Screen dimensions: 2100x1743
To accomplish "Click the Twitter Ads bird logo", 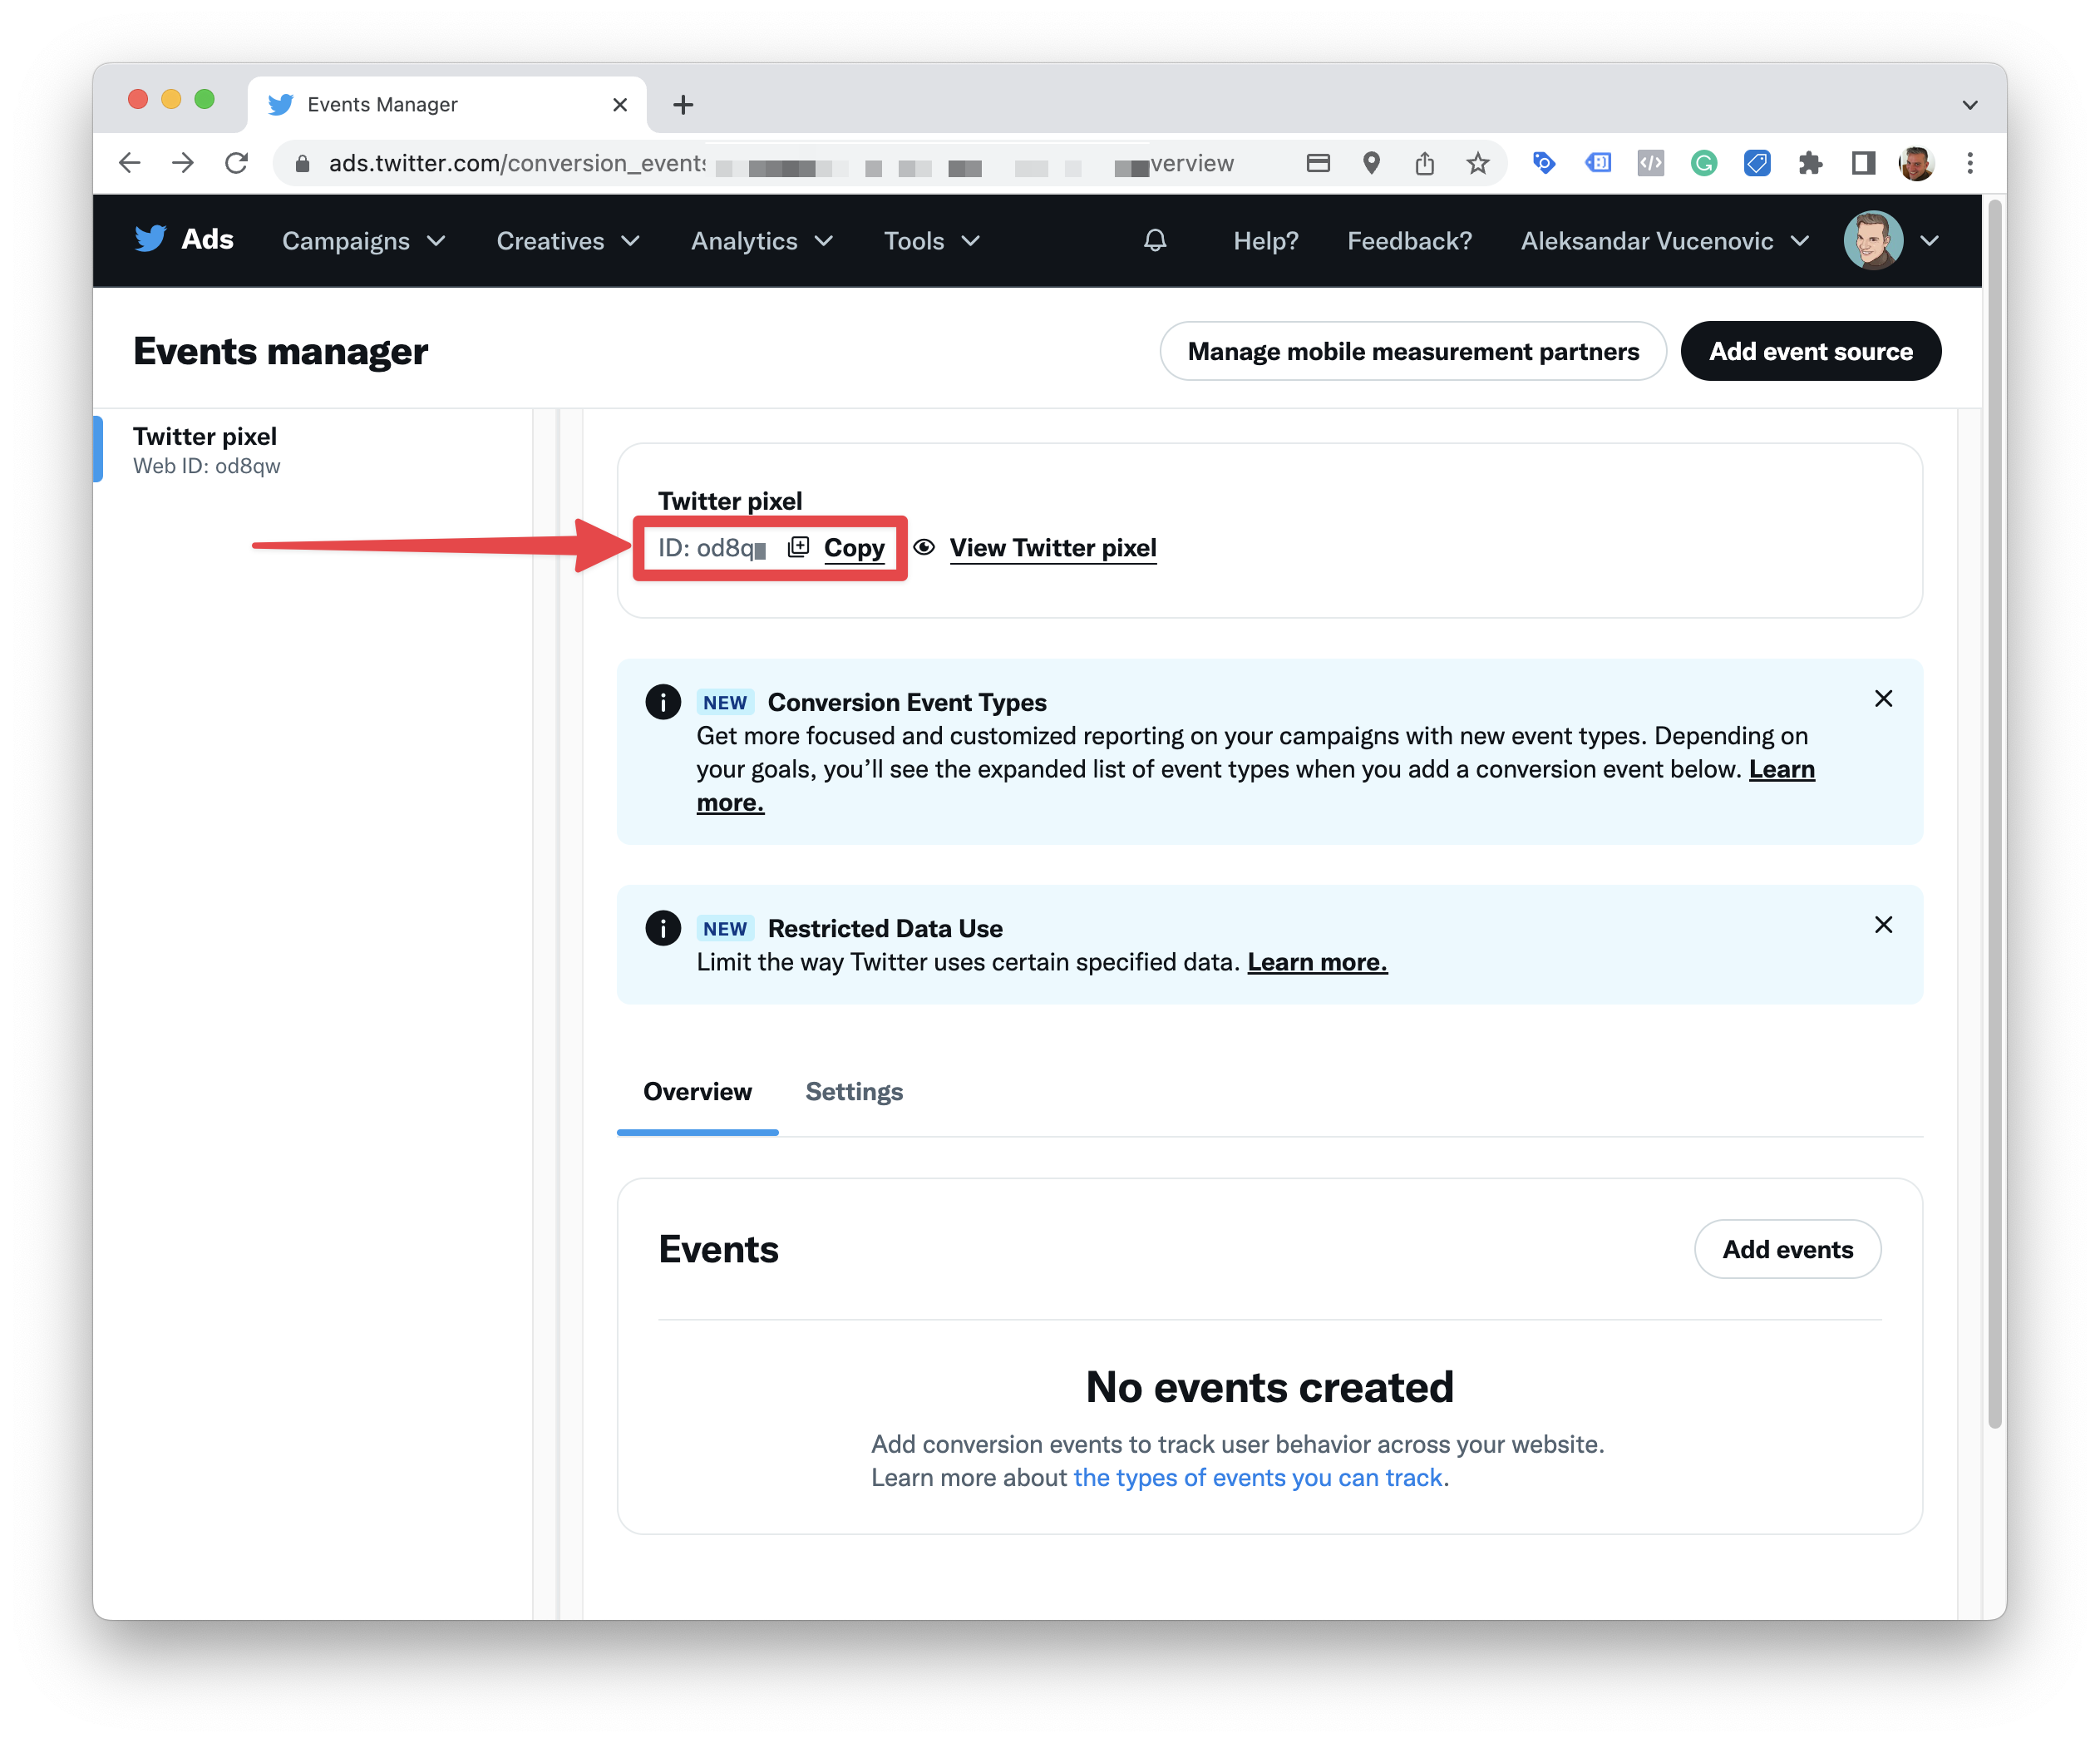I will click(x=150, y=240).
